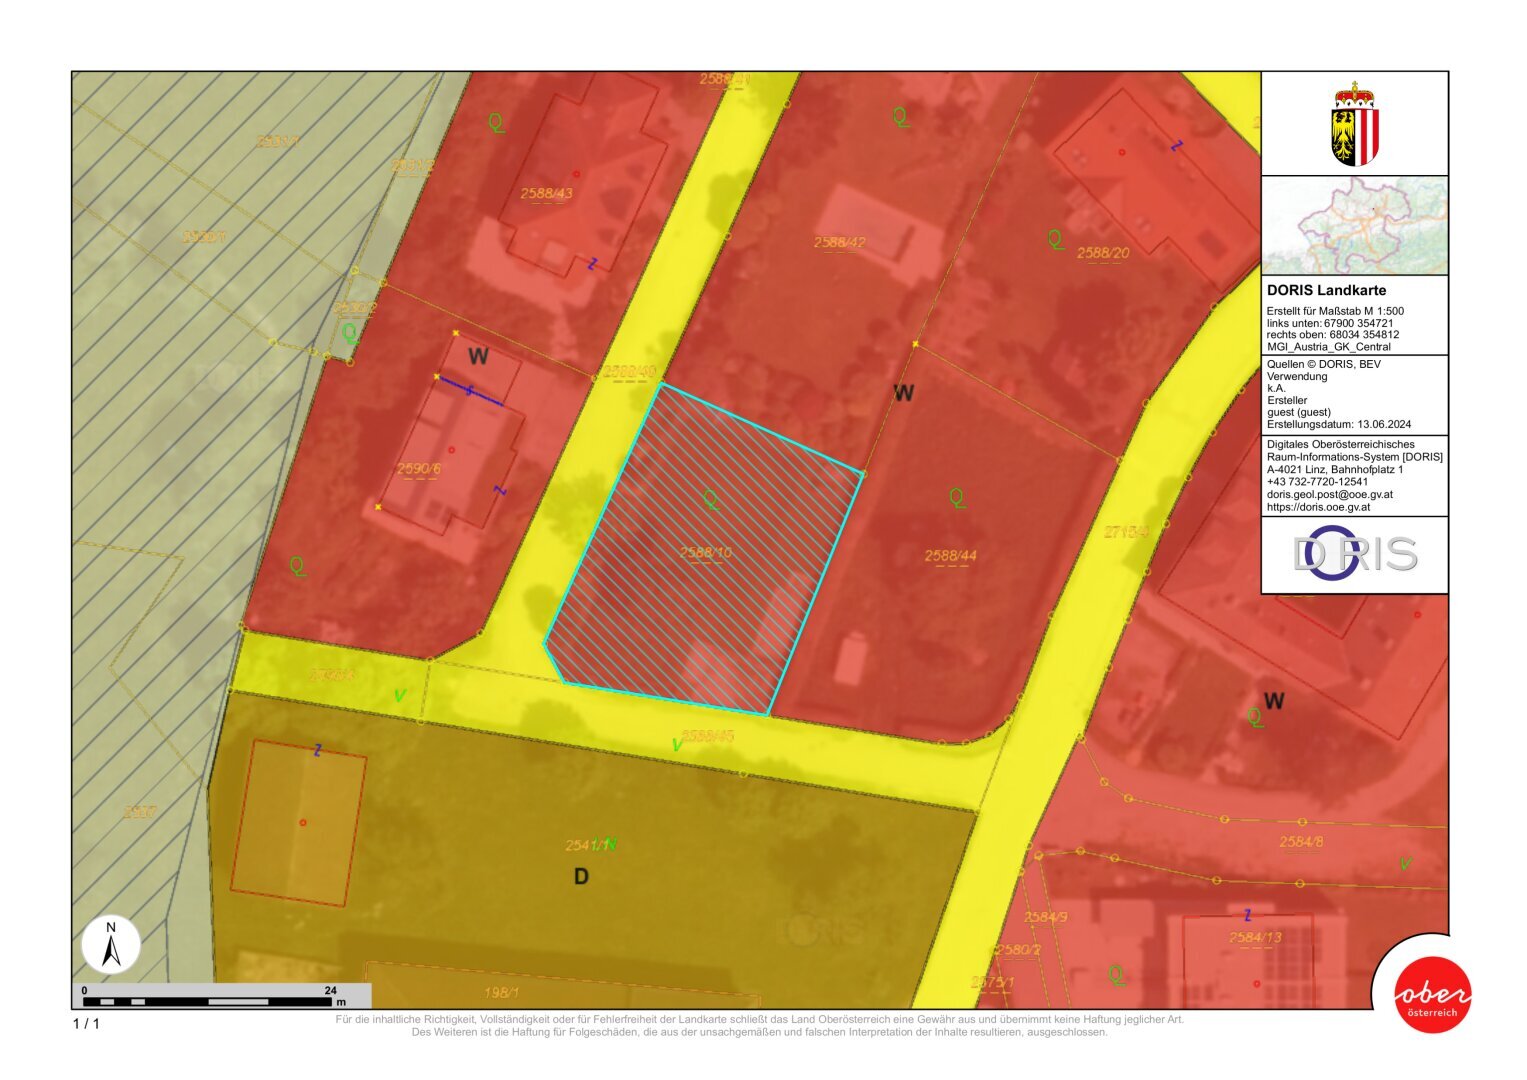Click parcel label 198/1
The image size is (1527, 1080).
501,993
